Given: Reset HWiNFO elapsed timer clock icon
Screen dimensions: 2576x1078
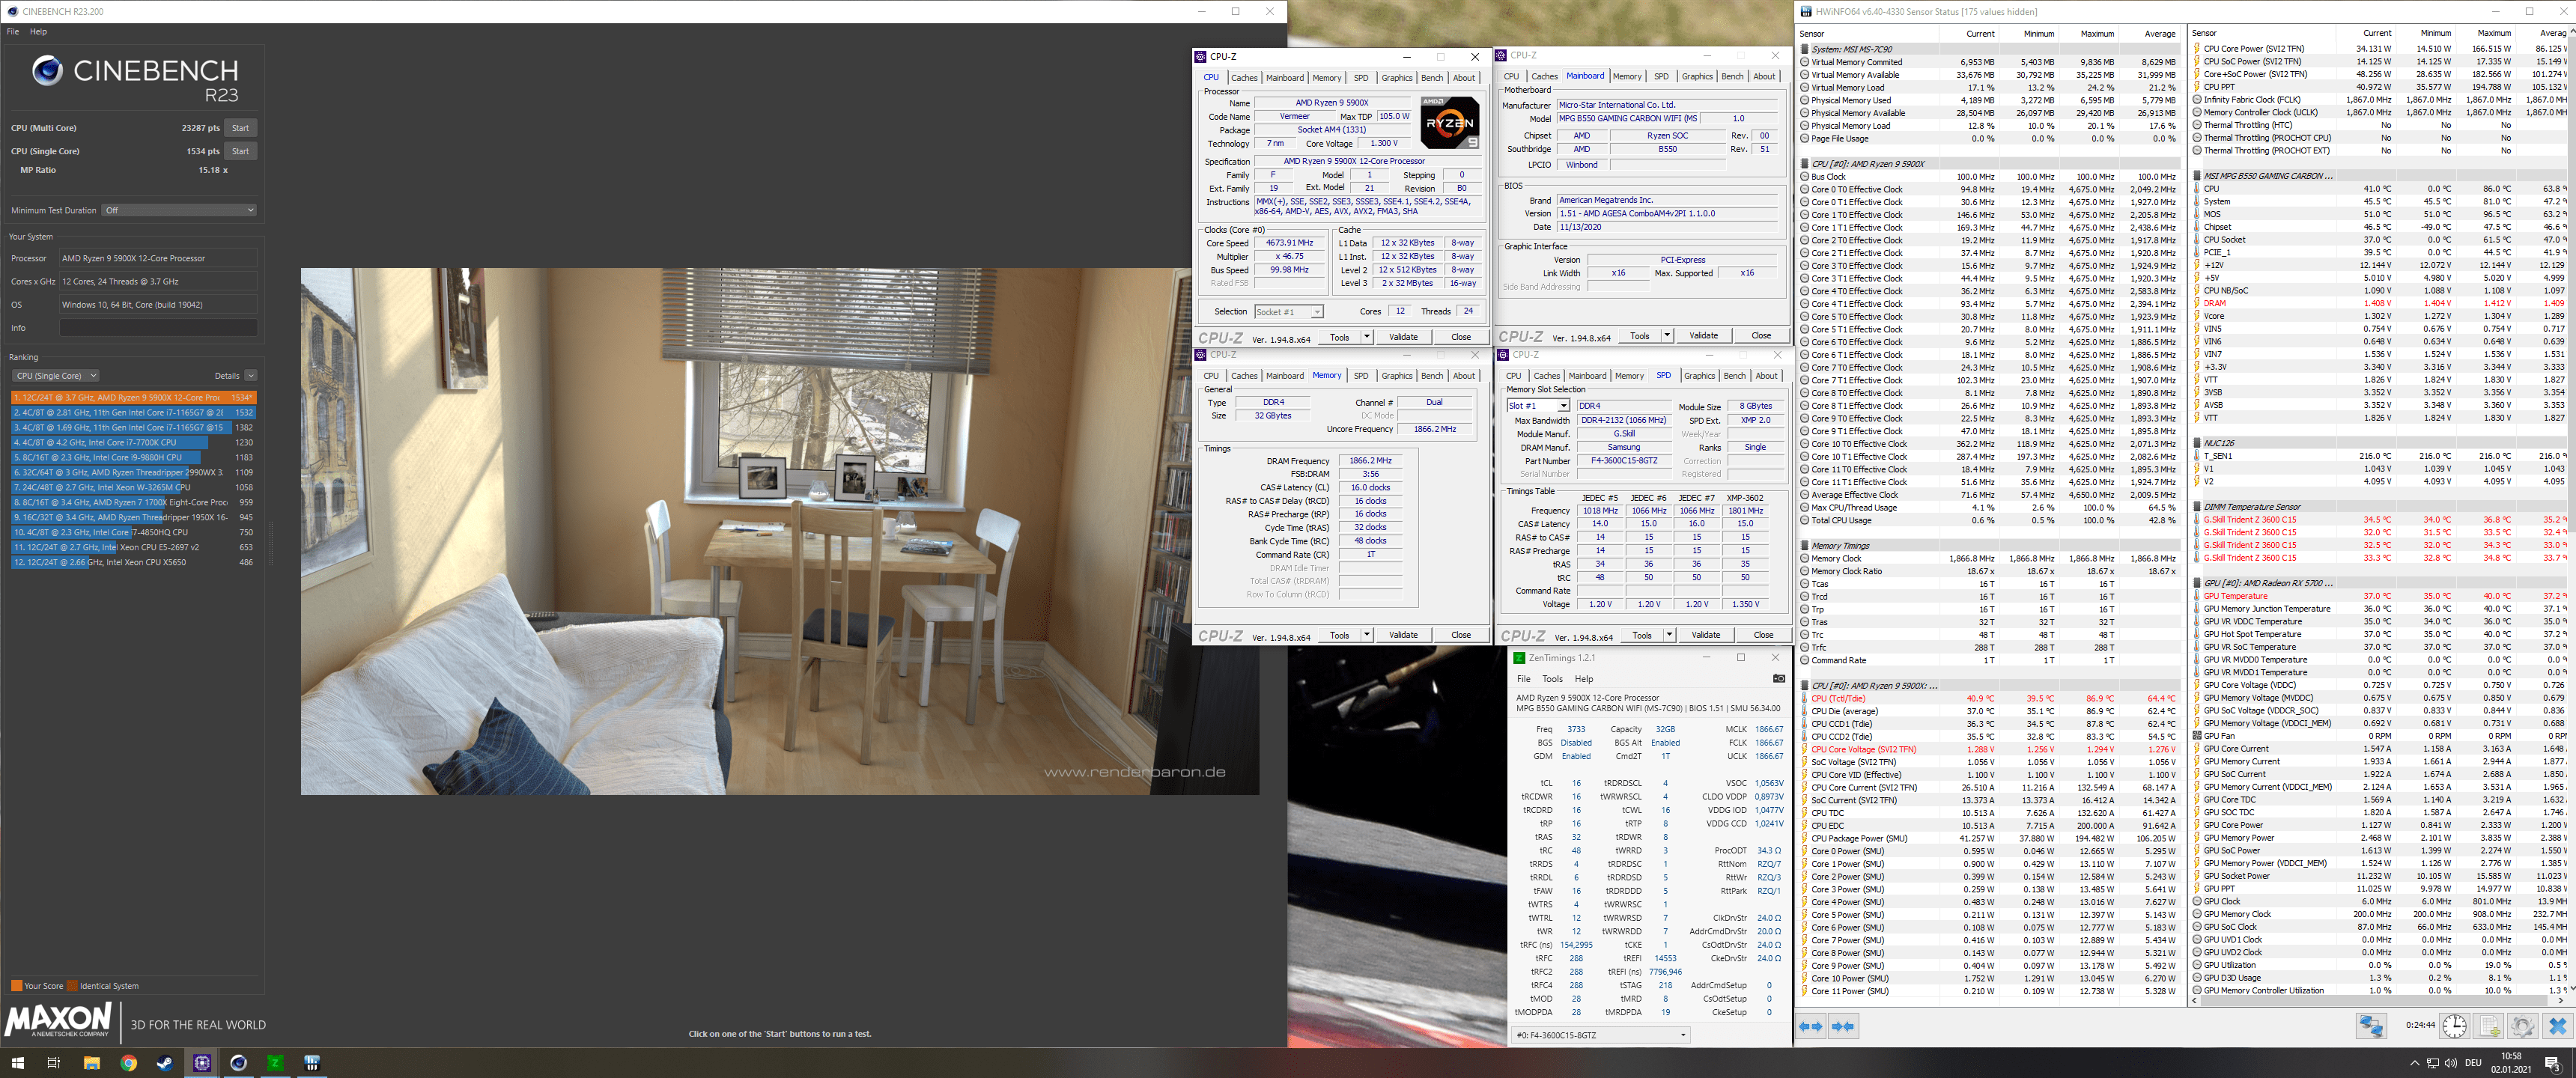Looking at the screenshot, I should point(2454,1026).
